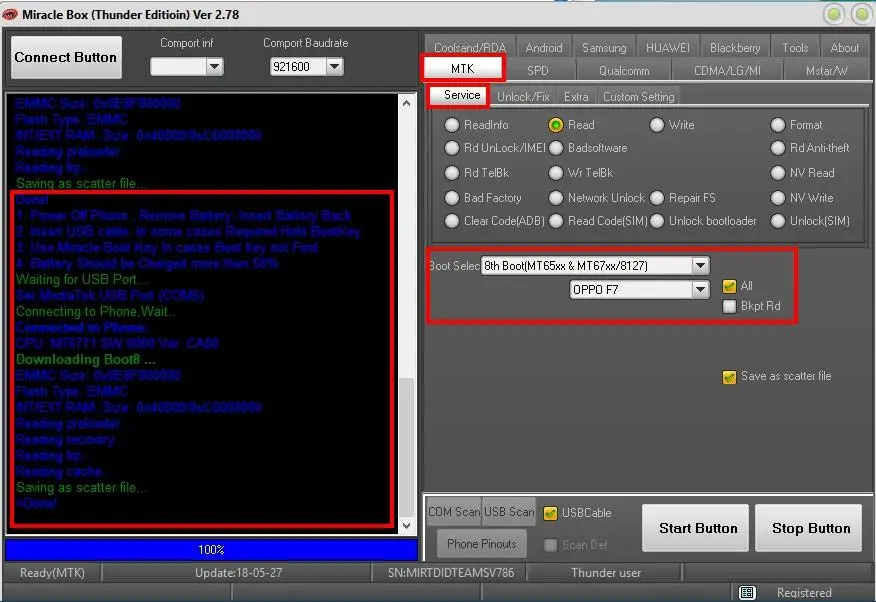Open the Comport Baudrate dropdown arrow

[334, 67]
